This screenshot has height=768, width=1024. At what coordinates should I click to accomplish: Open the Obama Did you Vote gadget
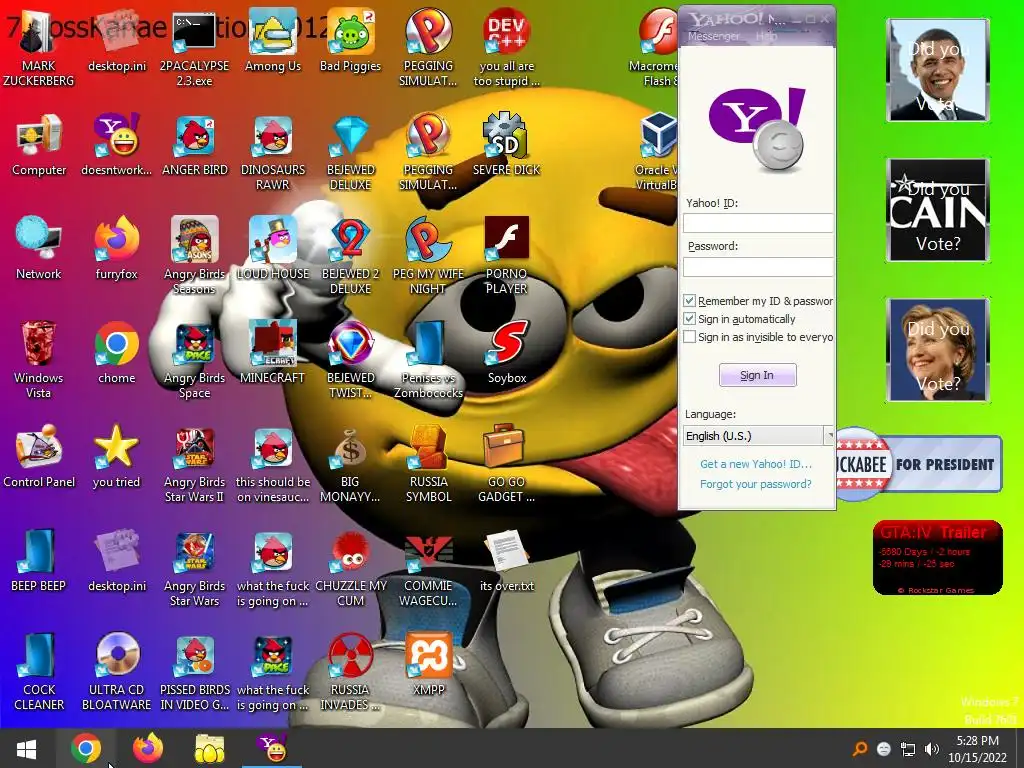tap(938, 70)
